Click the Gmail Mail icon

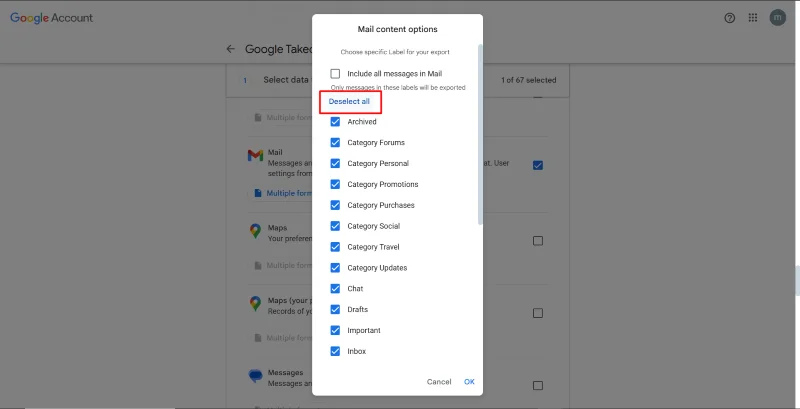(x=255, y=156)
